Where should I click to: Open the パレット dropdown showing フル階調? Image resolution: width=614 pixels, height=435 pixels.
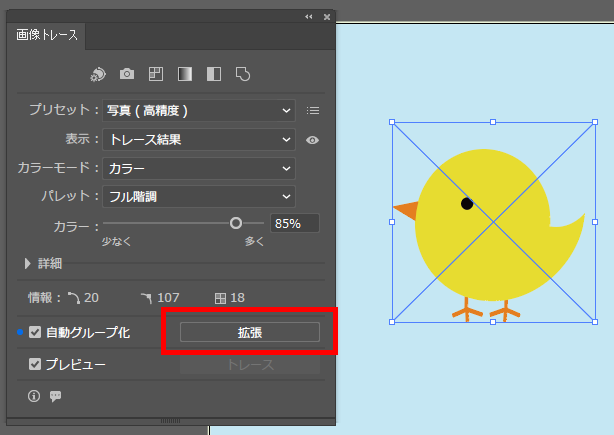(199, 197)
